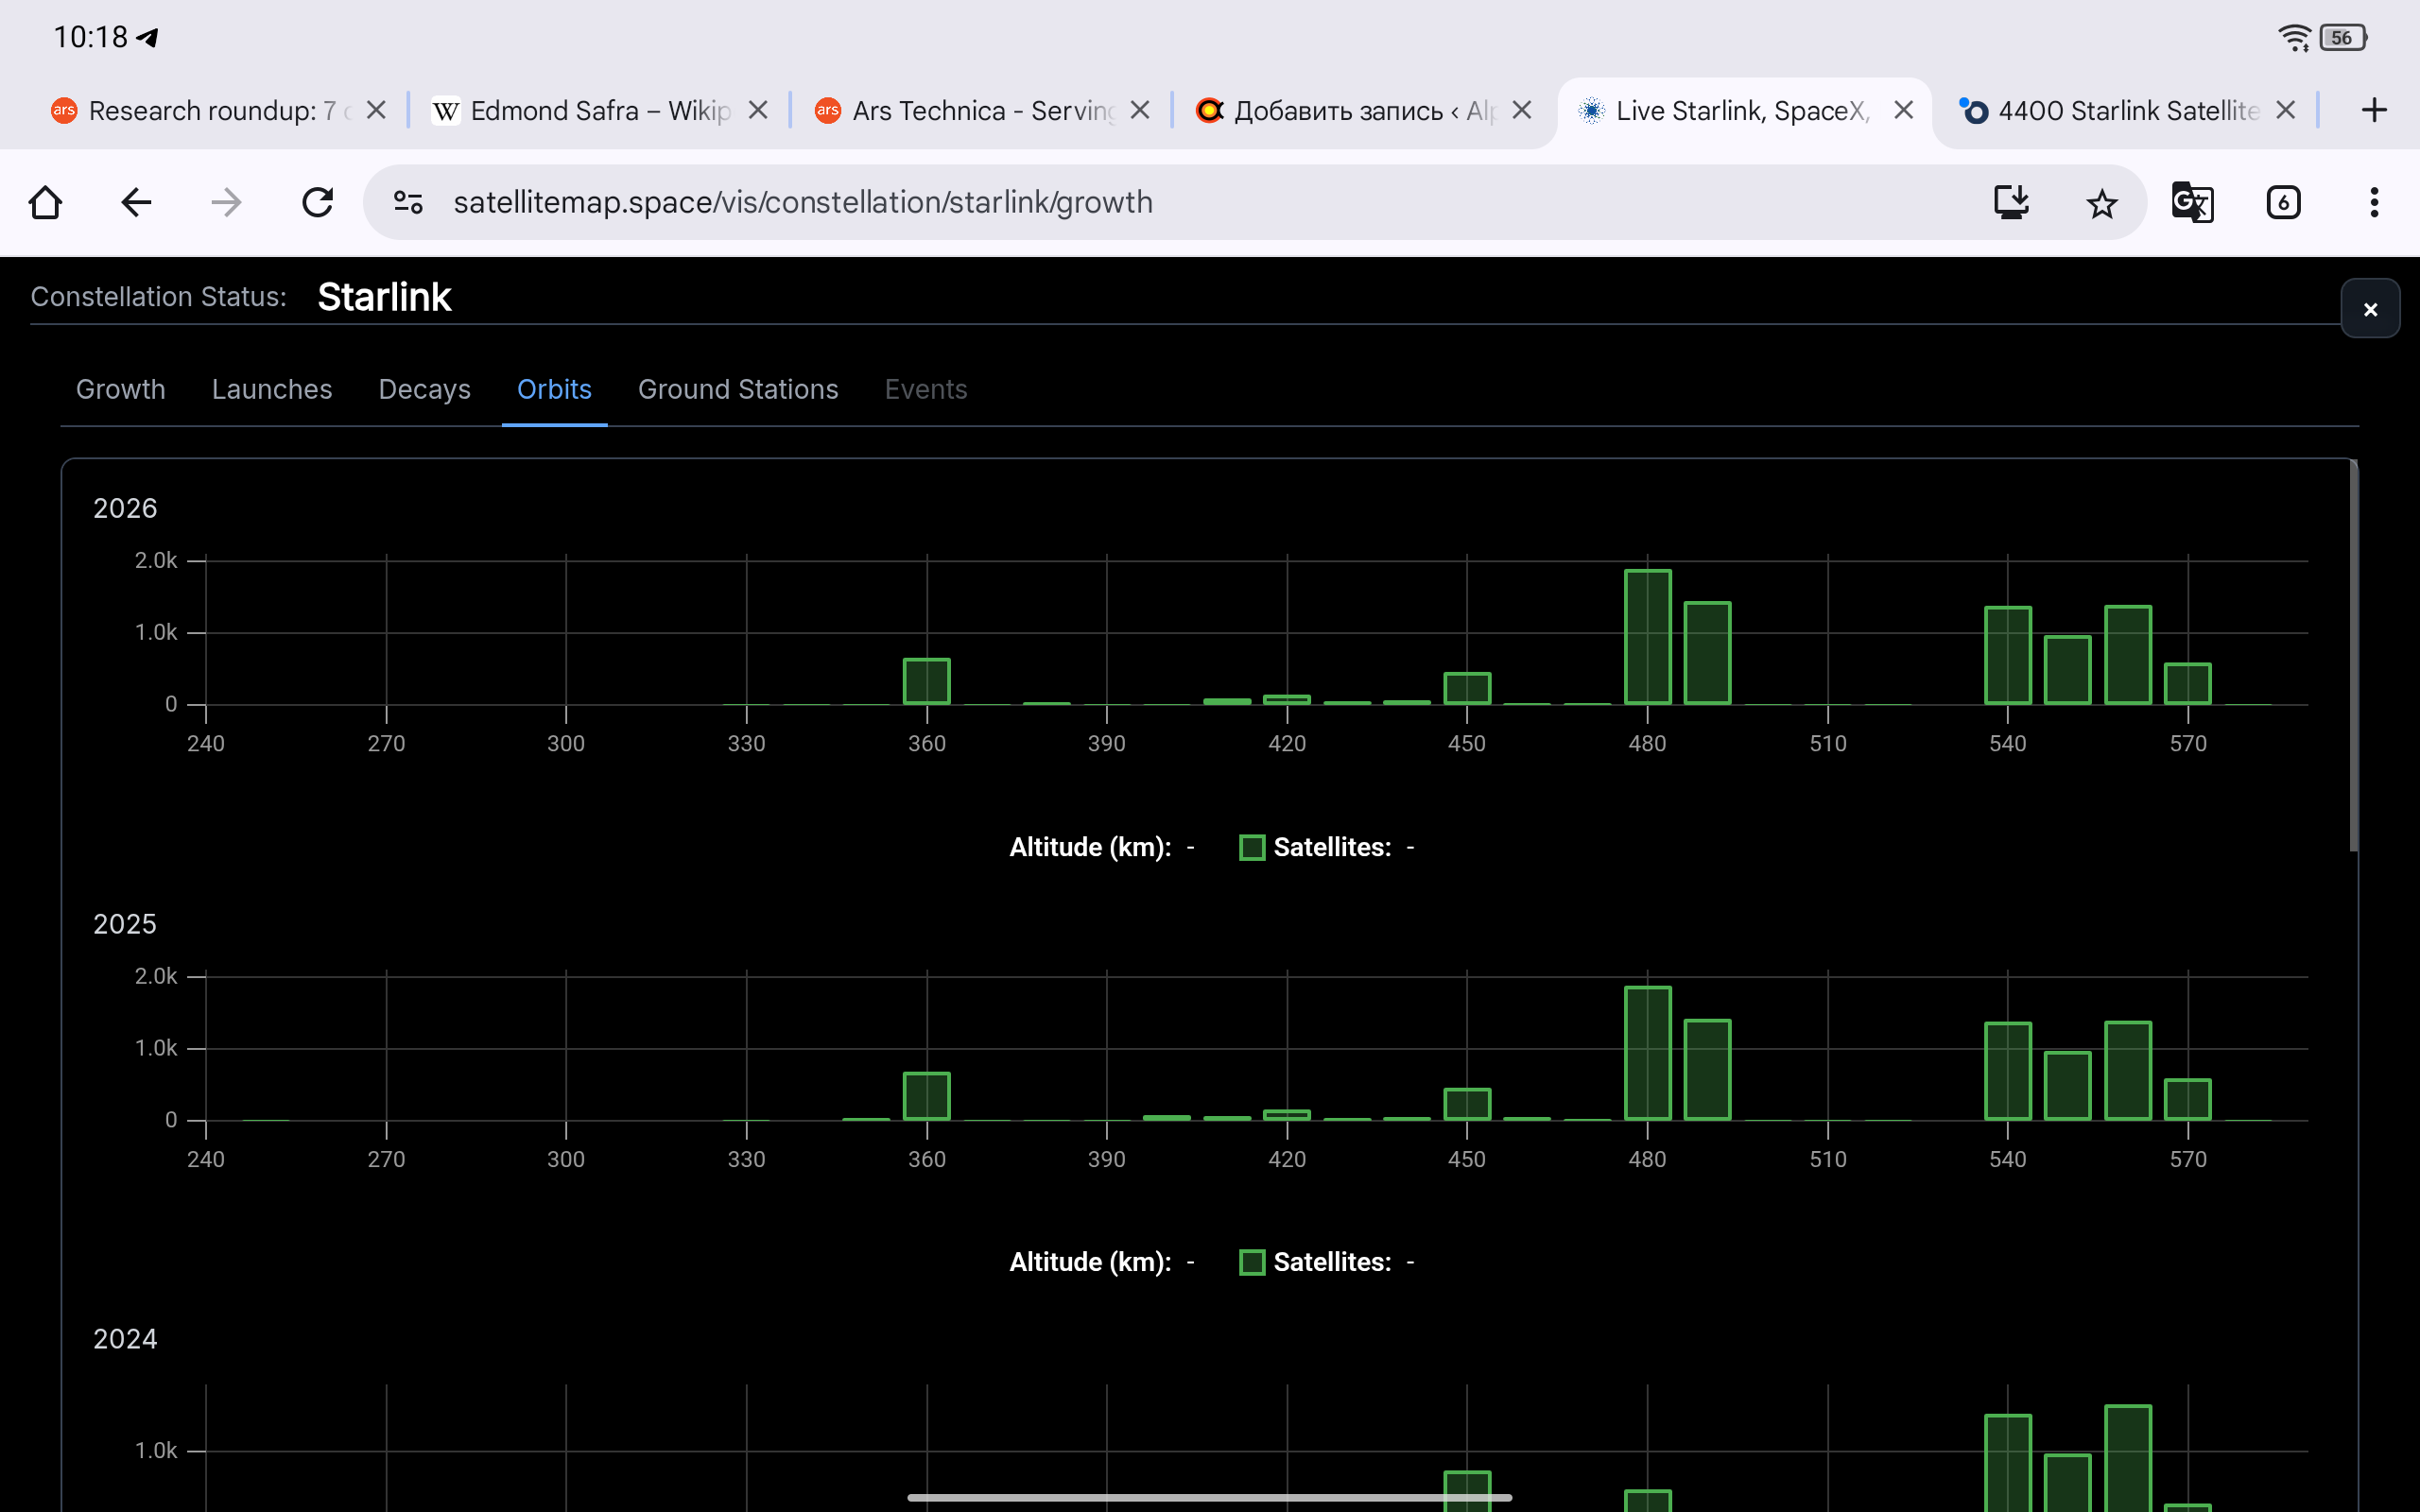Click the vertical scrollbar of charts panel
2420x1512 pixels.
tap(2353, 655)
